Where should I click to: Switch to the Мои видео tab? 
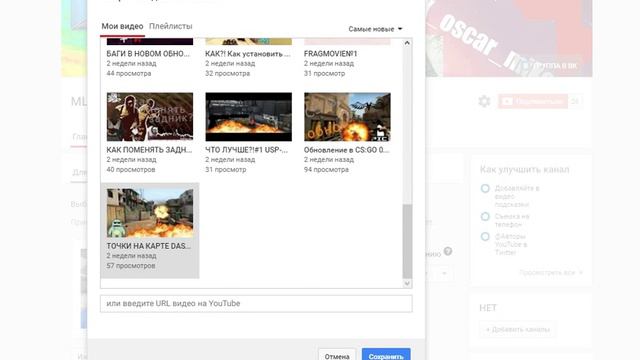[x=122, y=26]
